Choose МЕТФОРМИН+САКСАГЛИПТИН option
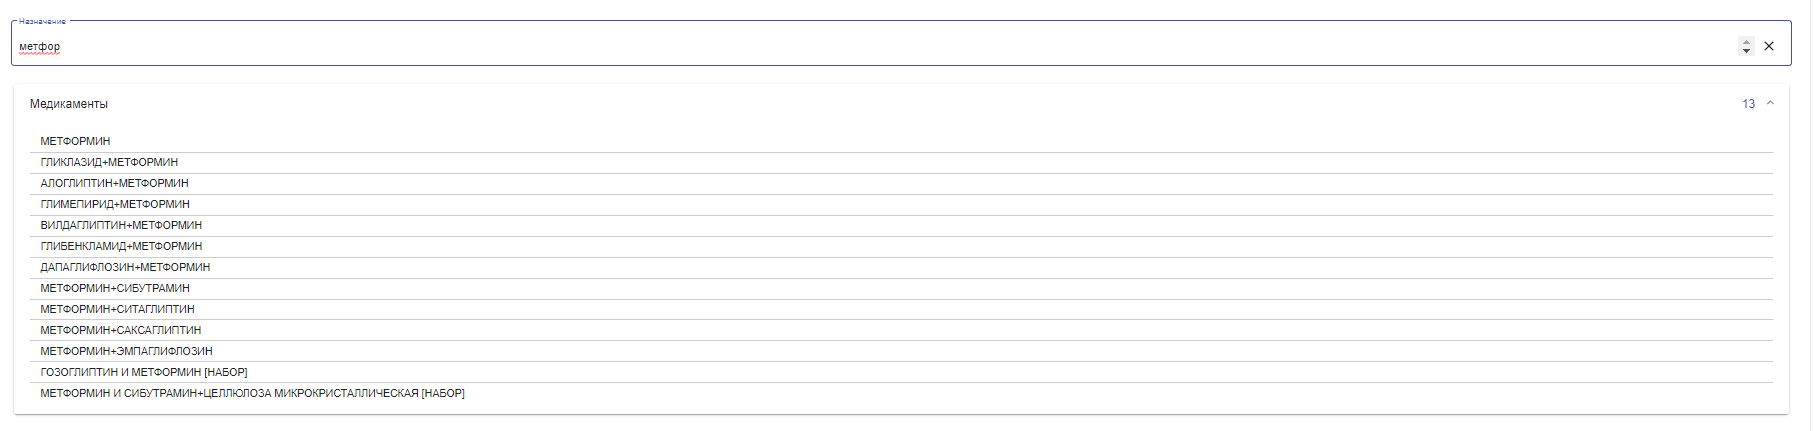This screenshot has width=1814, height=431. tap(901, 330)
